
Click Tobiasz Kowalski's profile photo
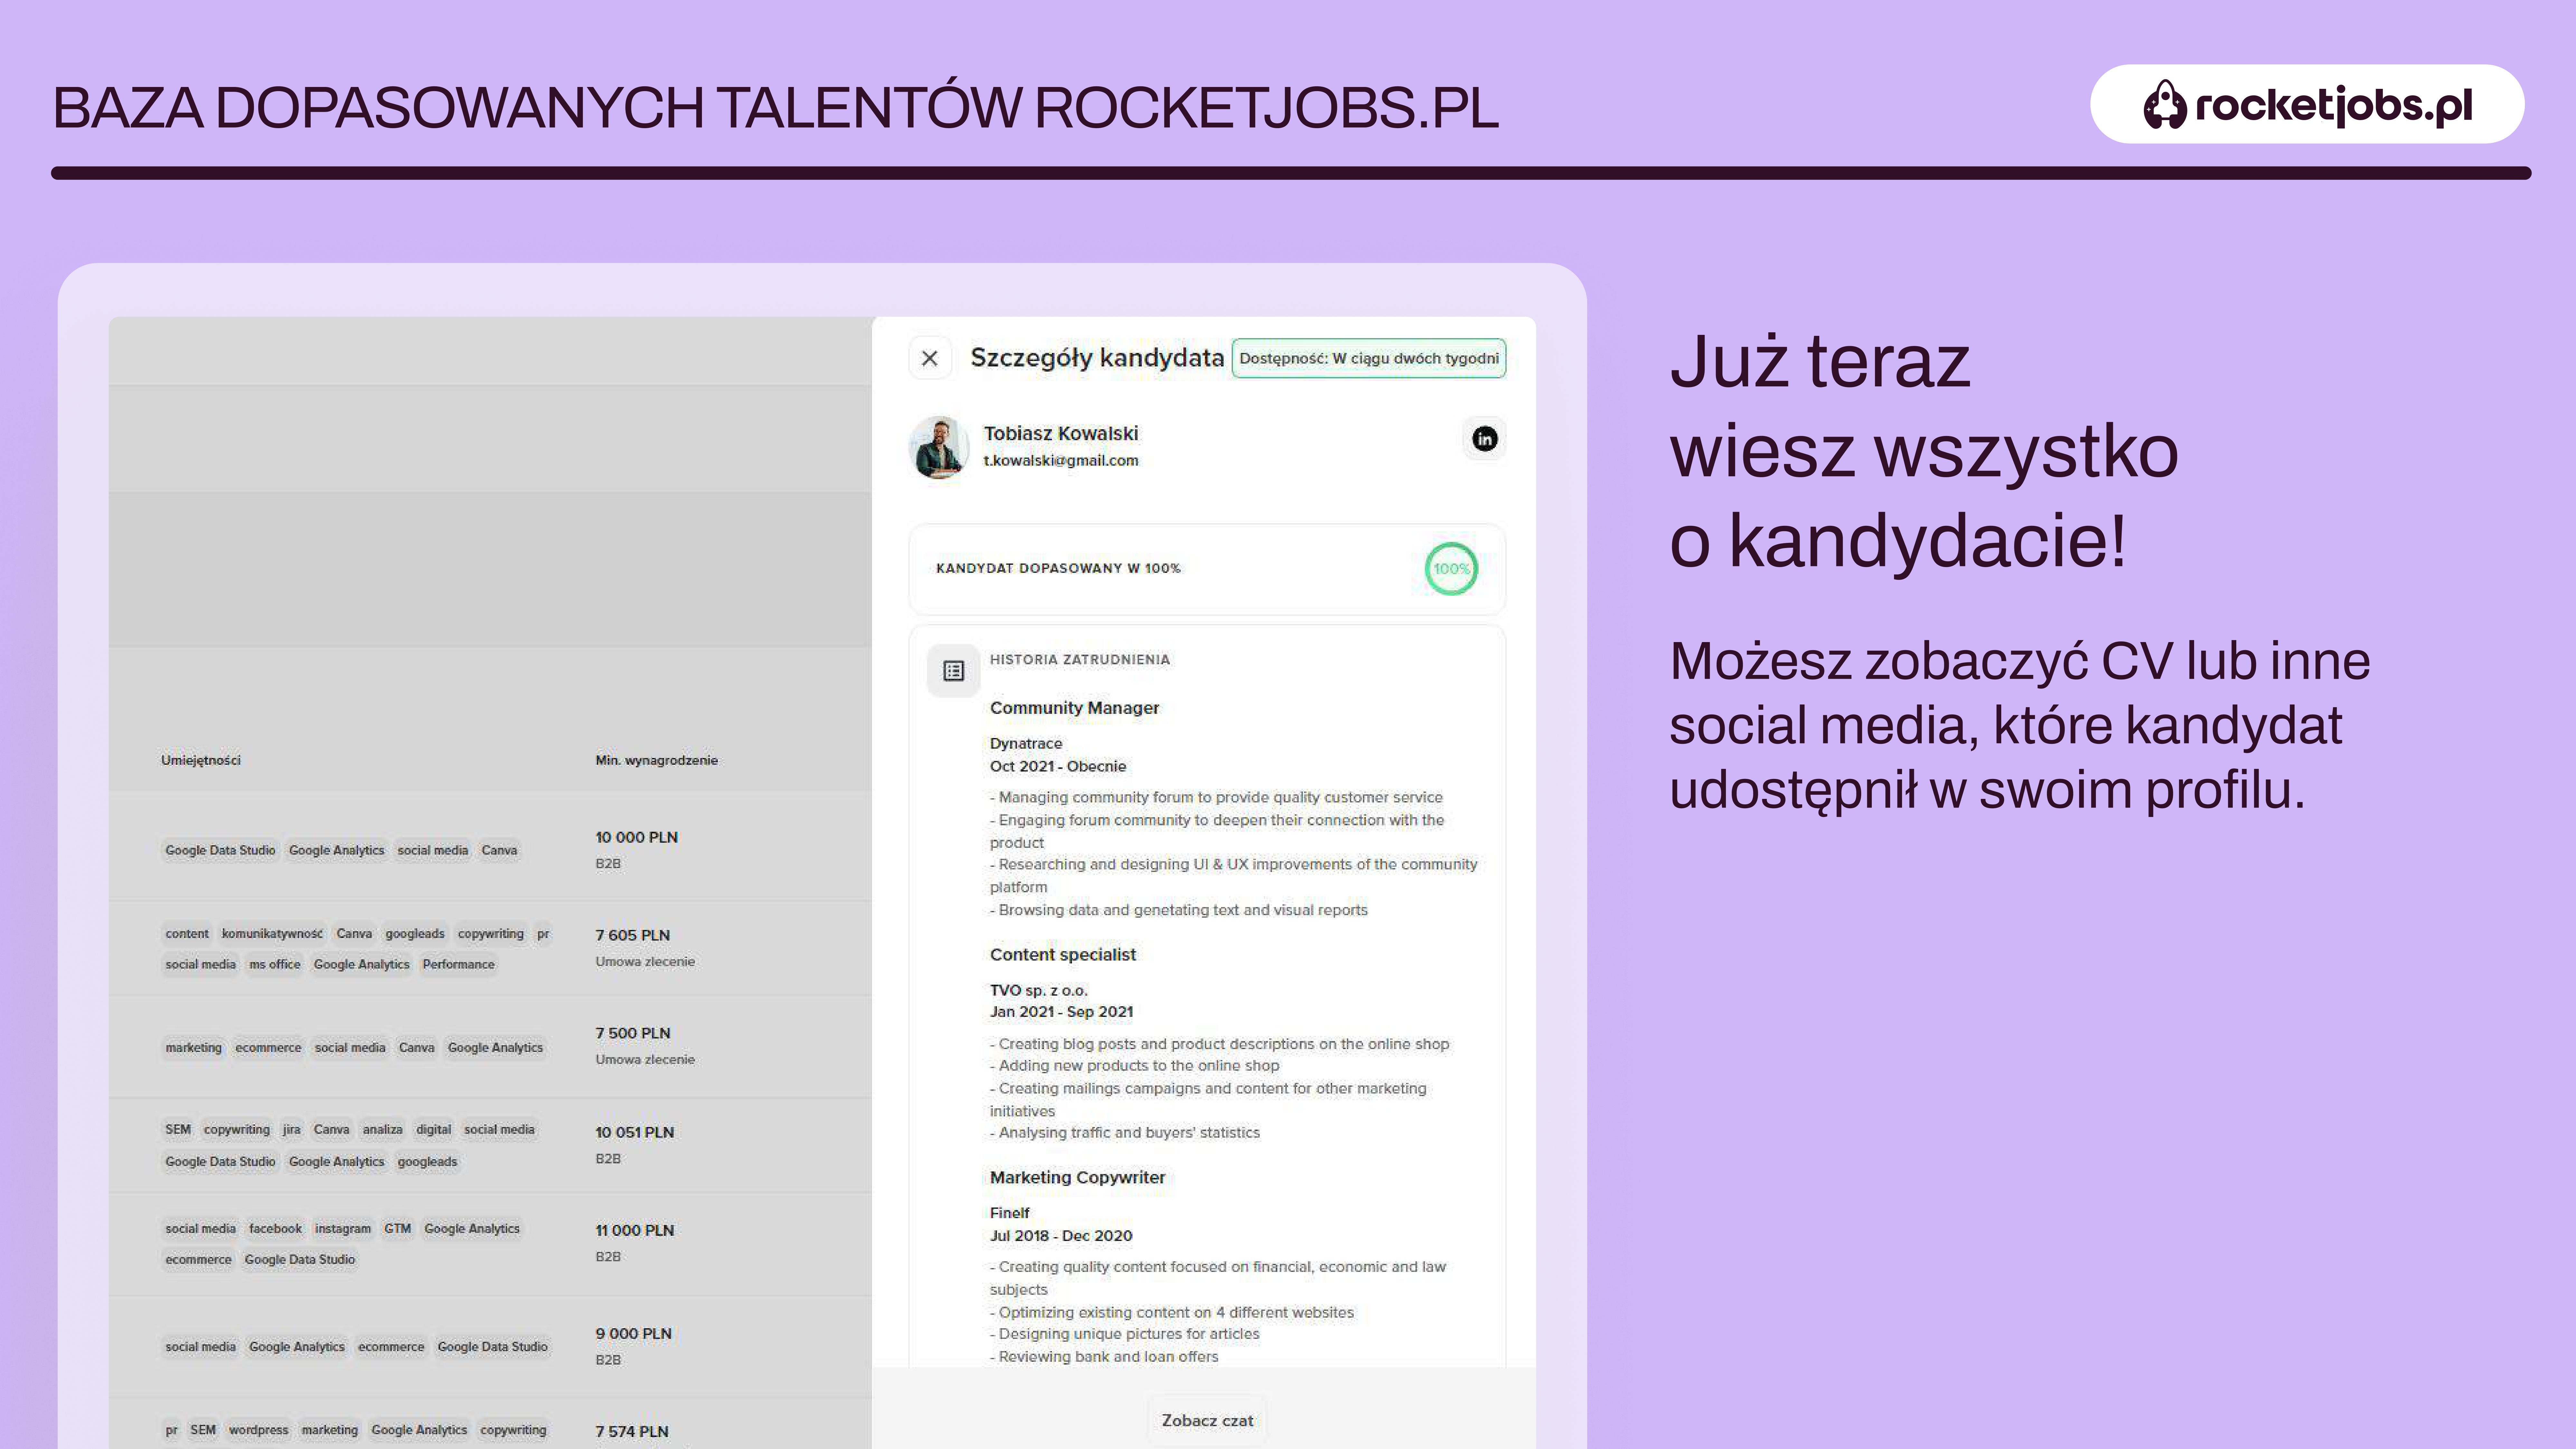938,447
